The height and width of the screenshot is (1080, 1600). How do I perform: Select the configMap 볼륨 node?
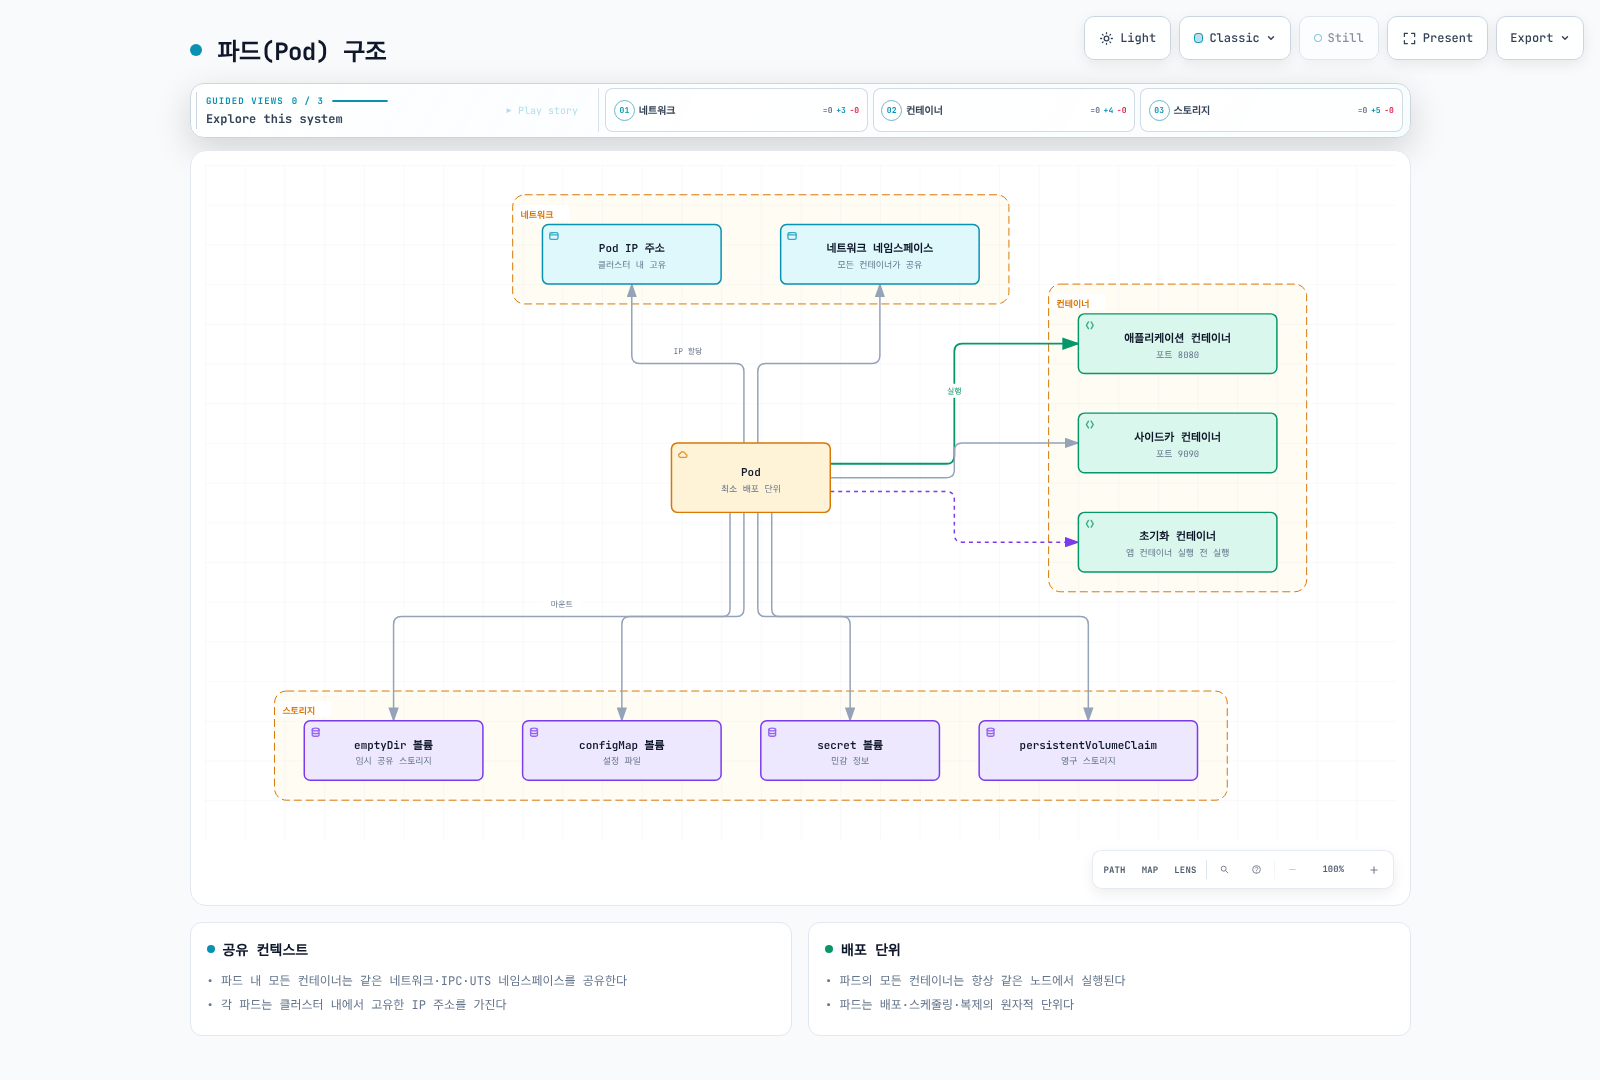point(622,751)
